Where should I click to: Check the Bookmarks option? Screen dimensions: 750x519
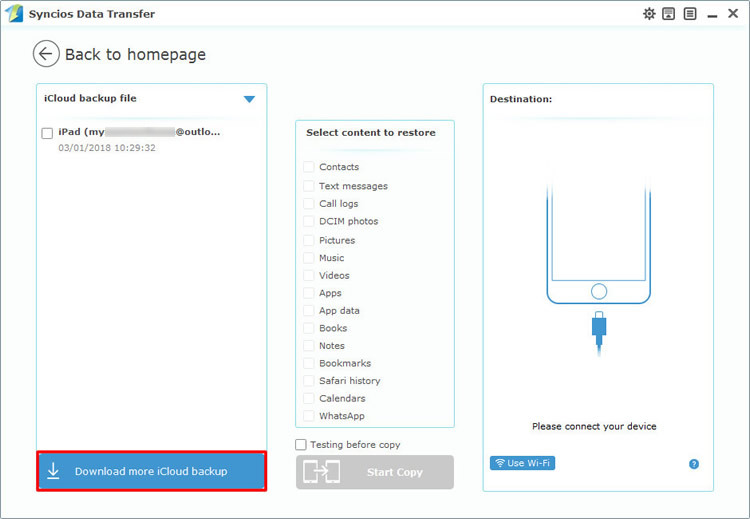tap(309, 364)
